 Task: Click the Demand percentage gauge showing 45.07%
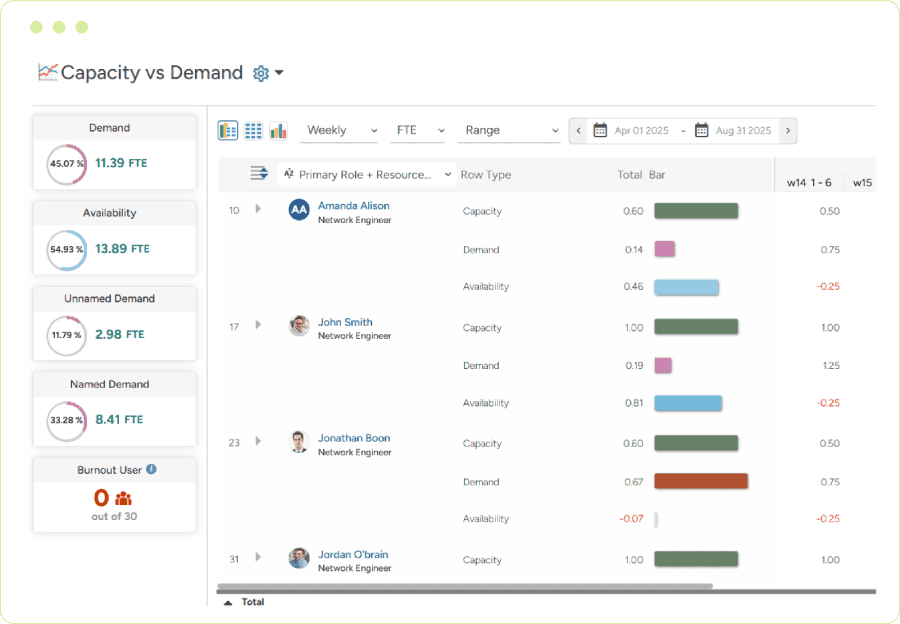point(65,162)
